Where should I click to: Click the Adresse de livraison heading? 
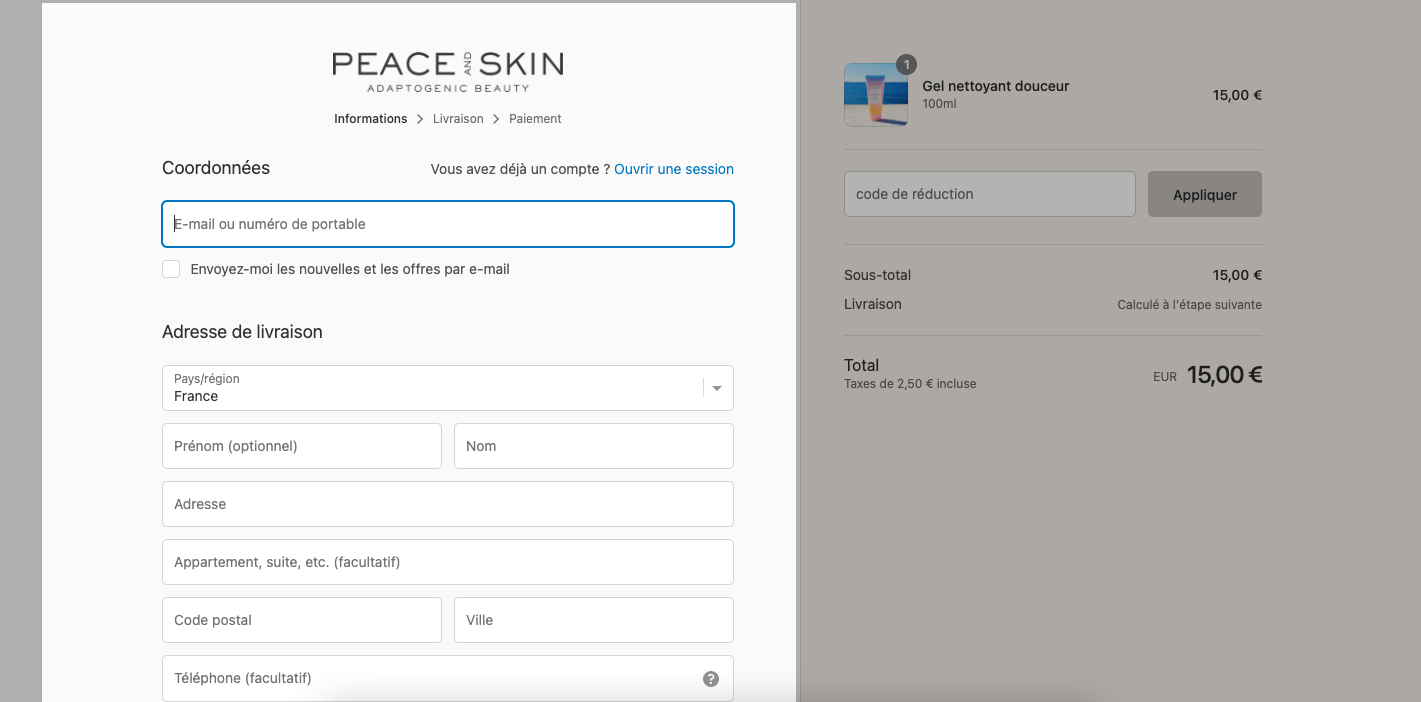point(242,332)
